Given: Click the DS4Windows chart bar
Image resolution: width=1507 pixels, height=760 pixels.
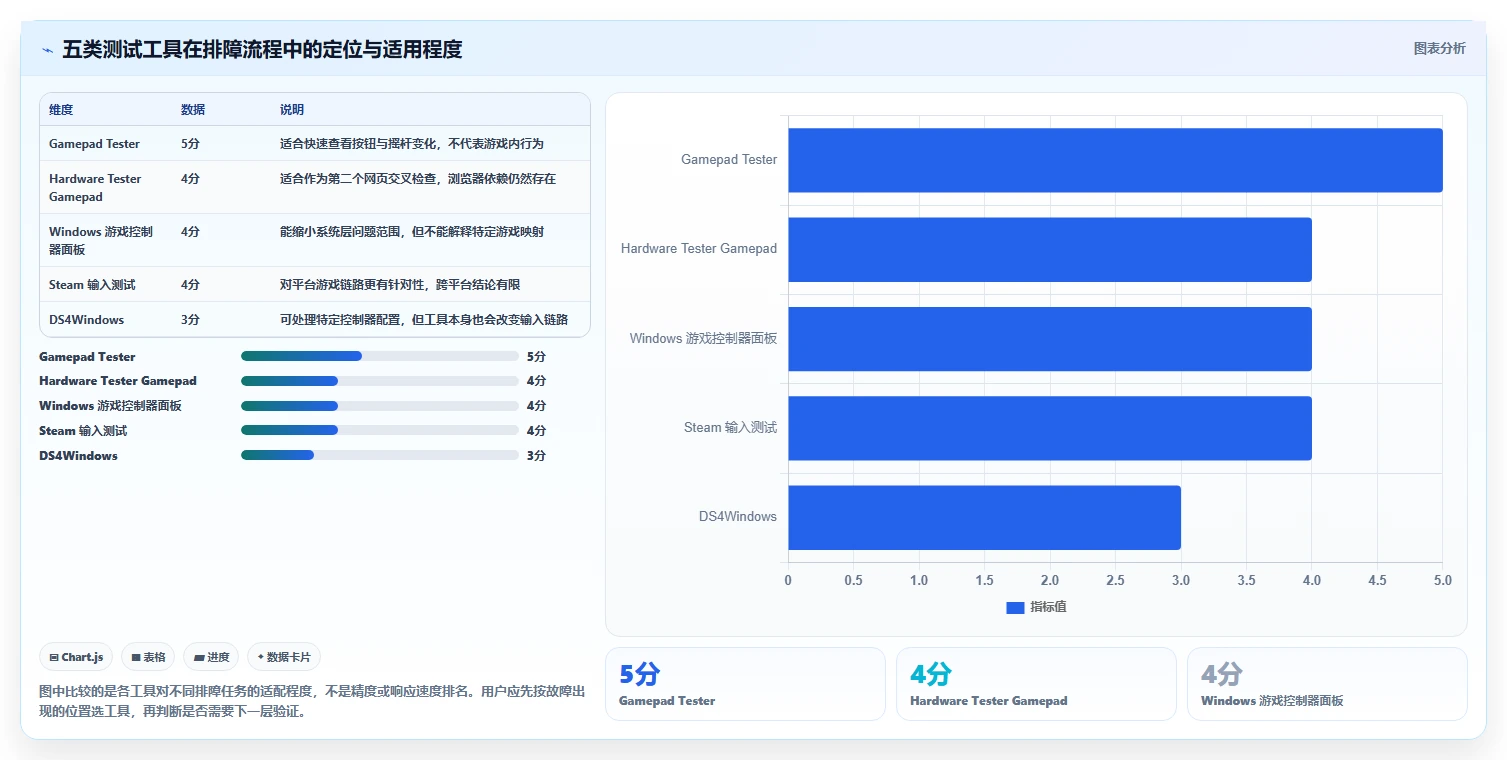Looking at the screenshot, I should (x=984, y=517).
